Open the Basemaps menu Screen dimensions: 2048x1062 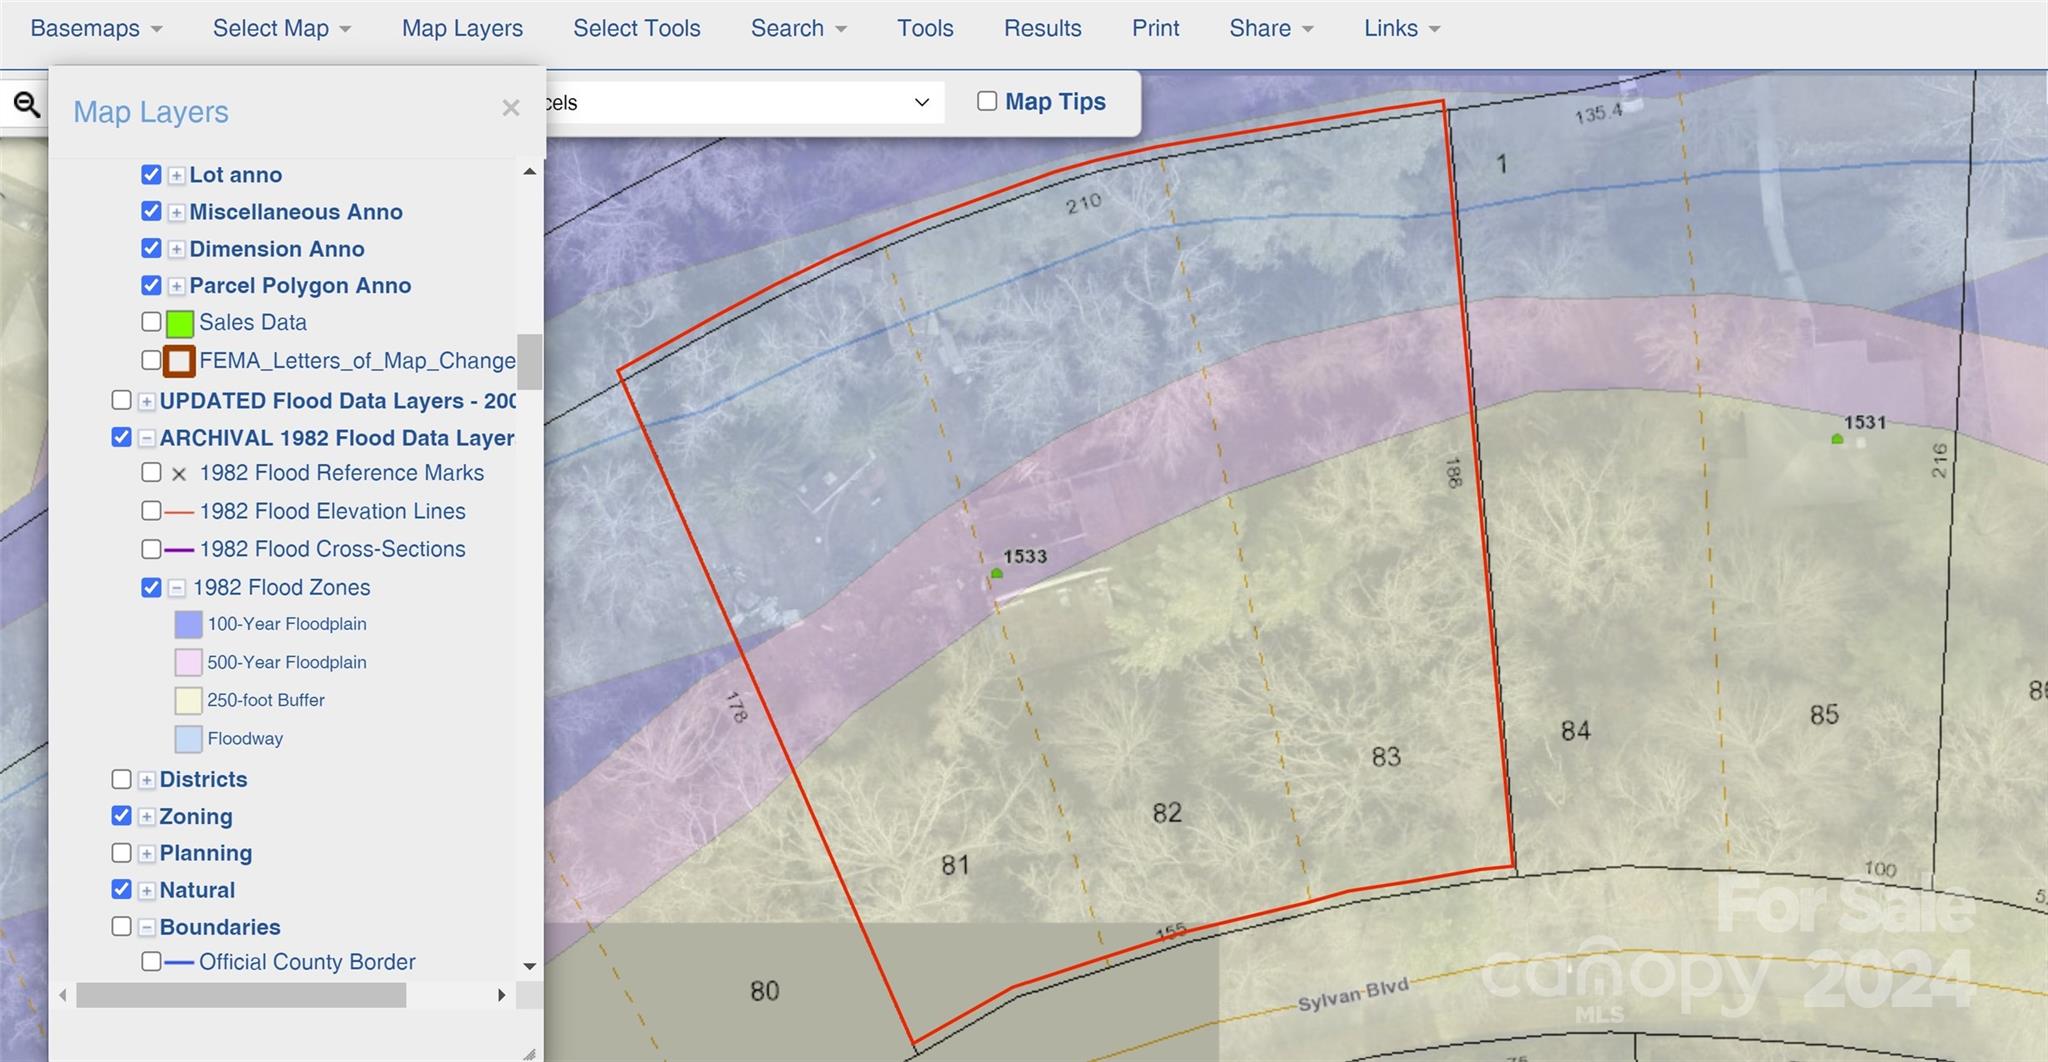(96, 28)
